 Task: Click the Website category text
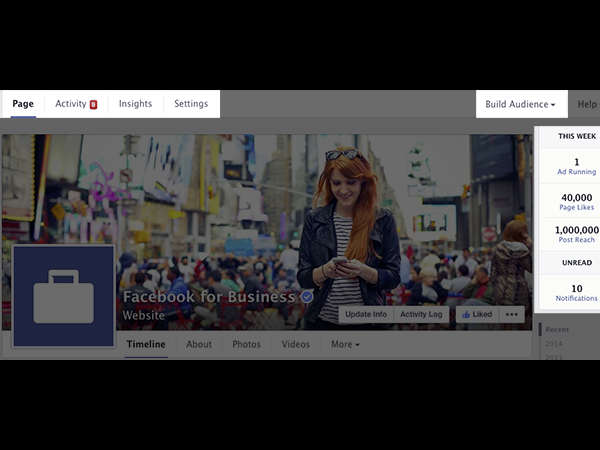pos(144,316)
